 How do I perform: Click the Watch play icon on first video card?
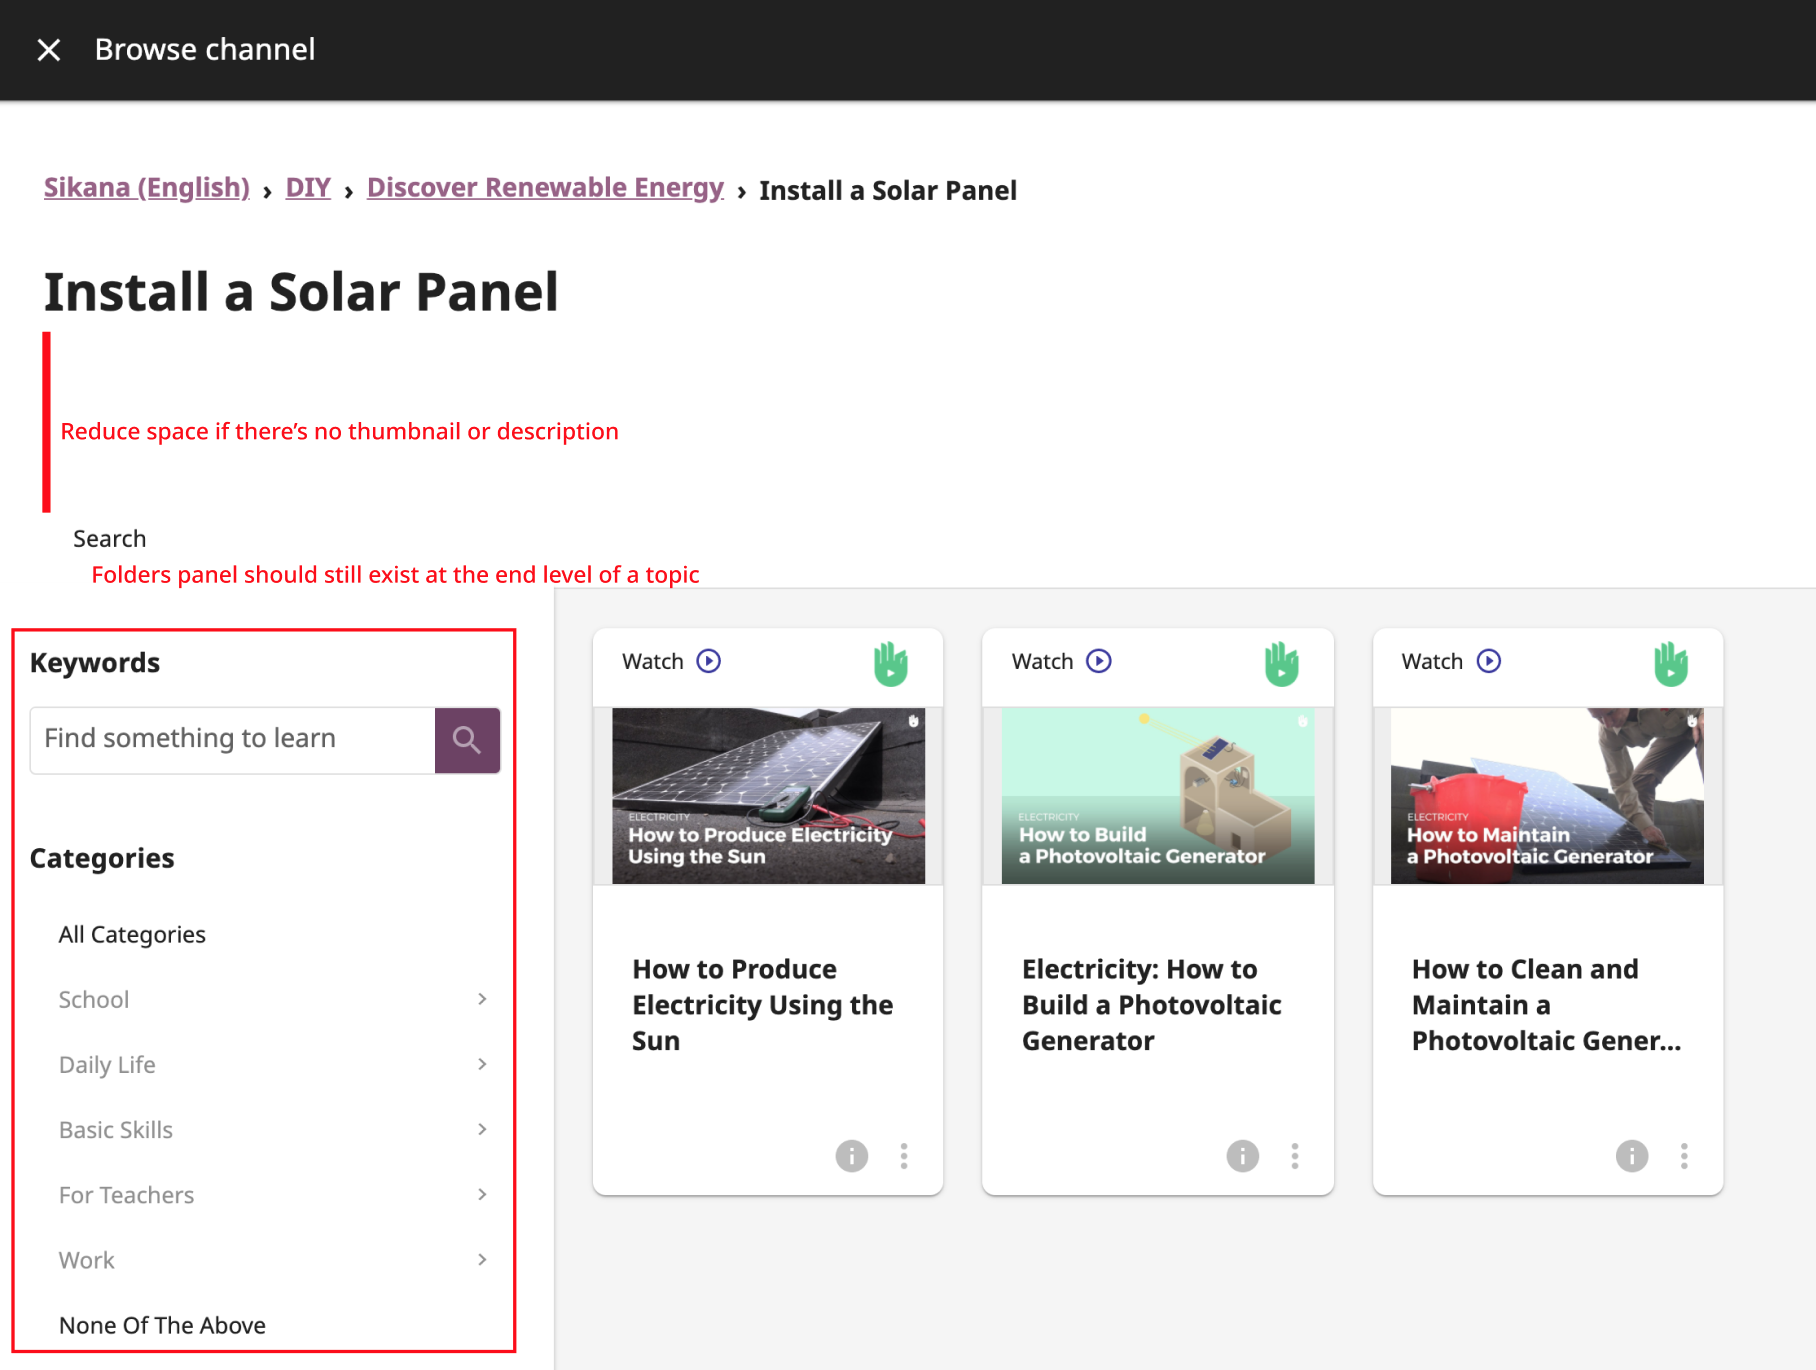point(707,660)
